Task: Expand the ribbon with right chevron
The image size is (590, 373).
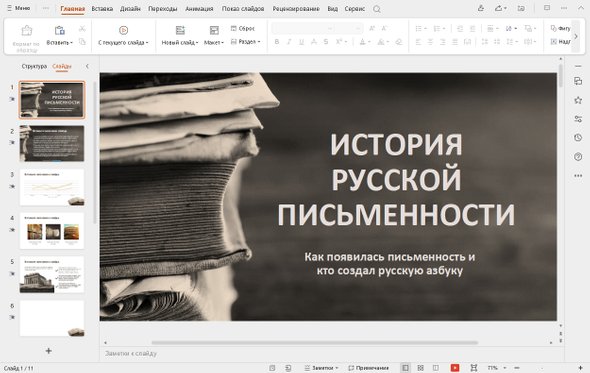Action: 576,36
